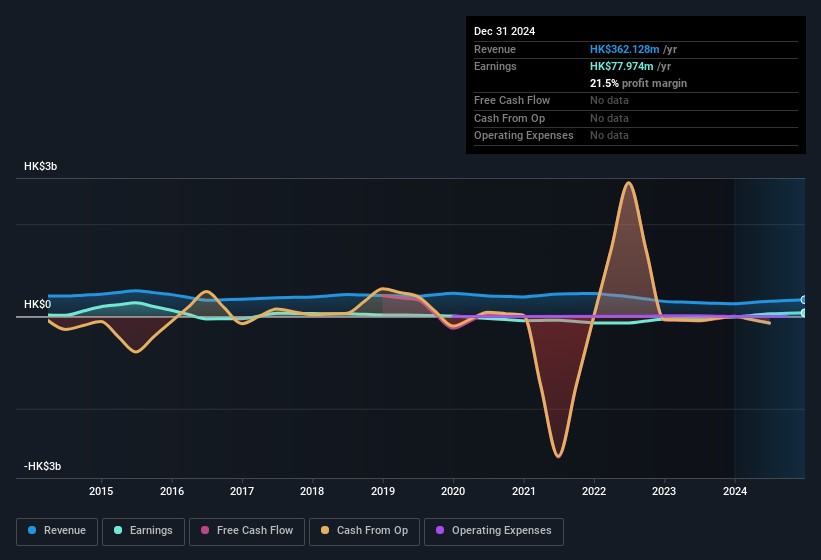Toggle the Free Cash Flow label in legend

(255, 531)
